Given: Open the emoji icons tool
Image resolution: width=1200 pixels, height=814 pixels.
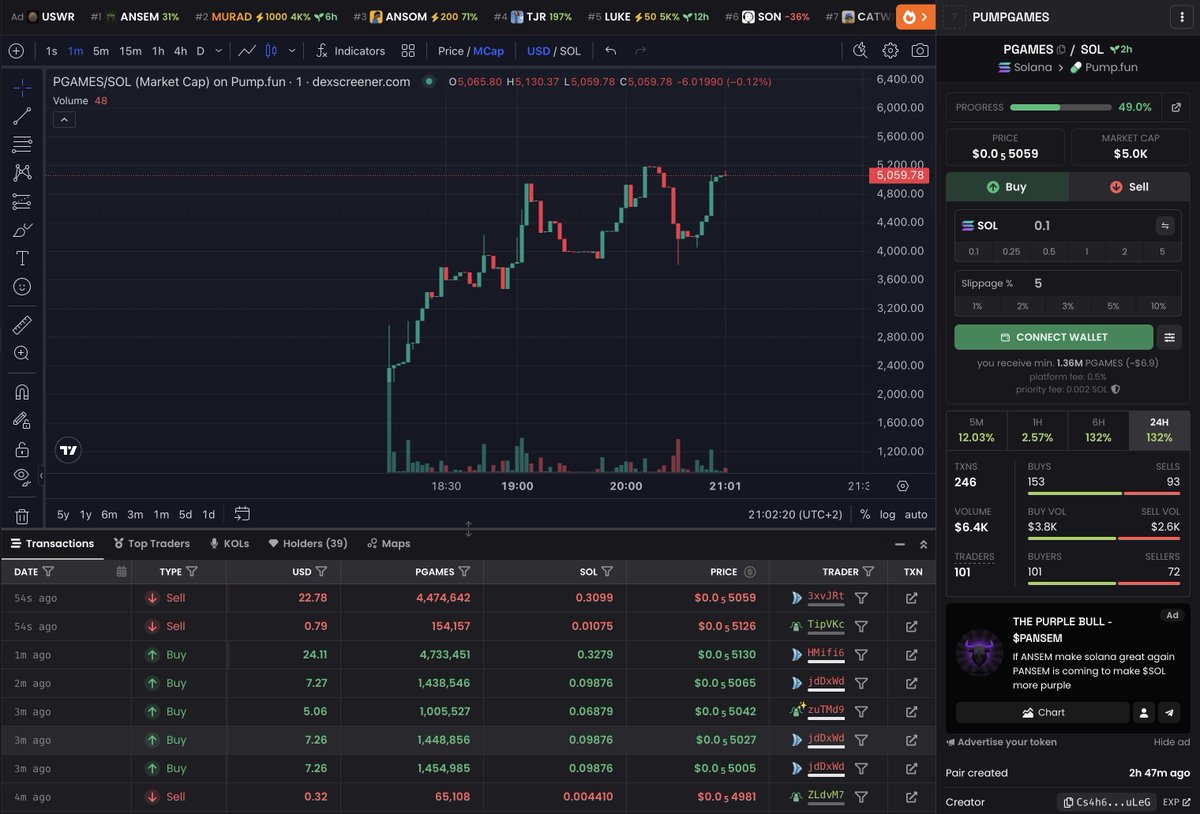Looking at the screenshot, I should 22,286.
